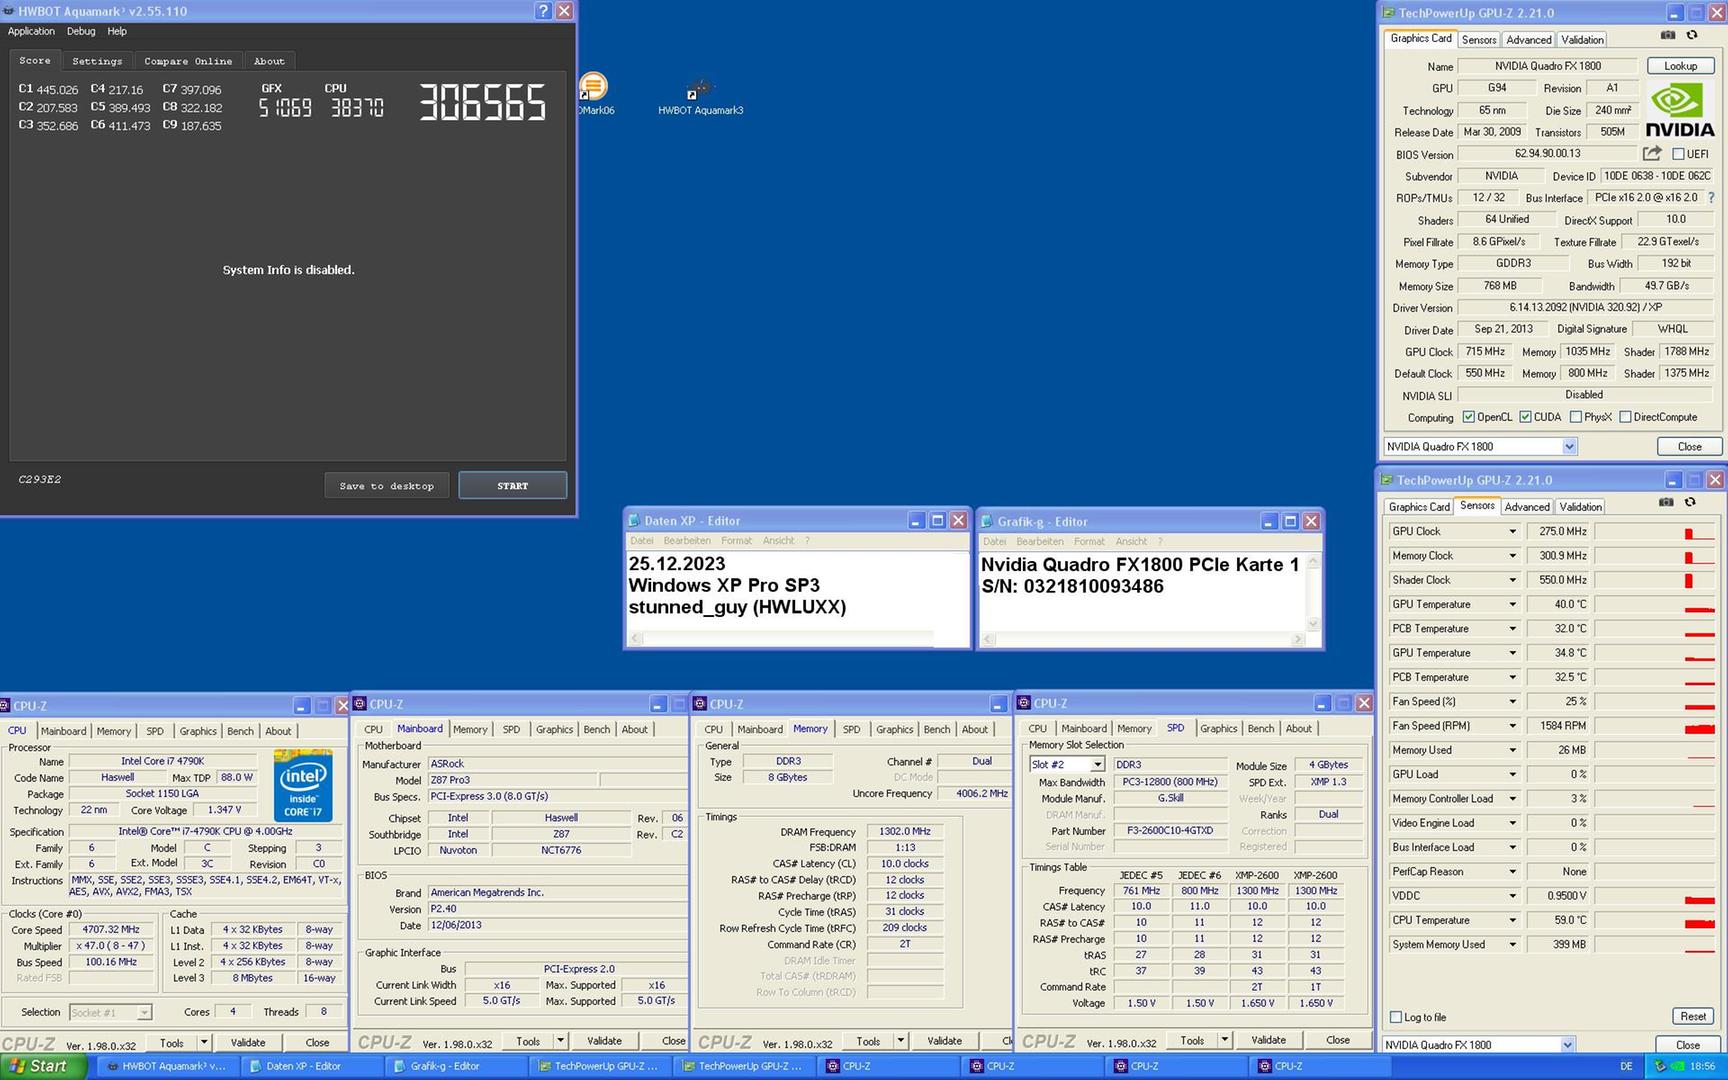Click Close in the CPU-Z SPD window
Screen dimensions: 1728x1080
coord(1337,1040)
